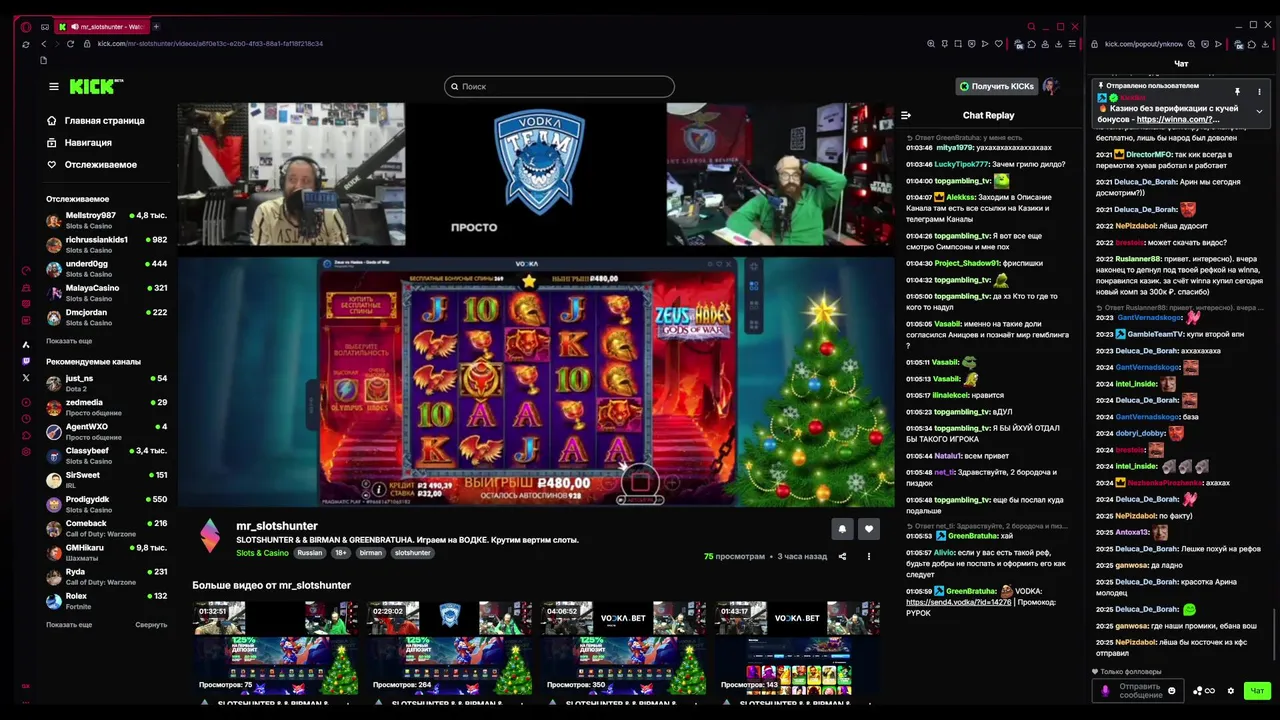Open chat settings gear
The height and width of the screenshot is (720, 1280).
(1231, 691)
